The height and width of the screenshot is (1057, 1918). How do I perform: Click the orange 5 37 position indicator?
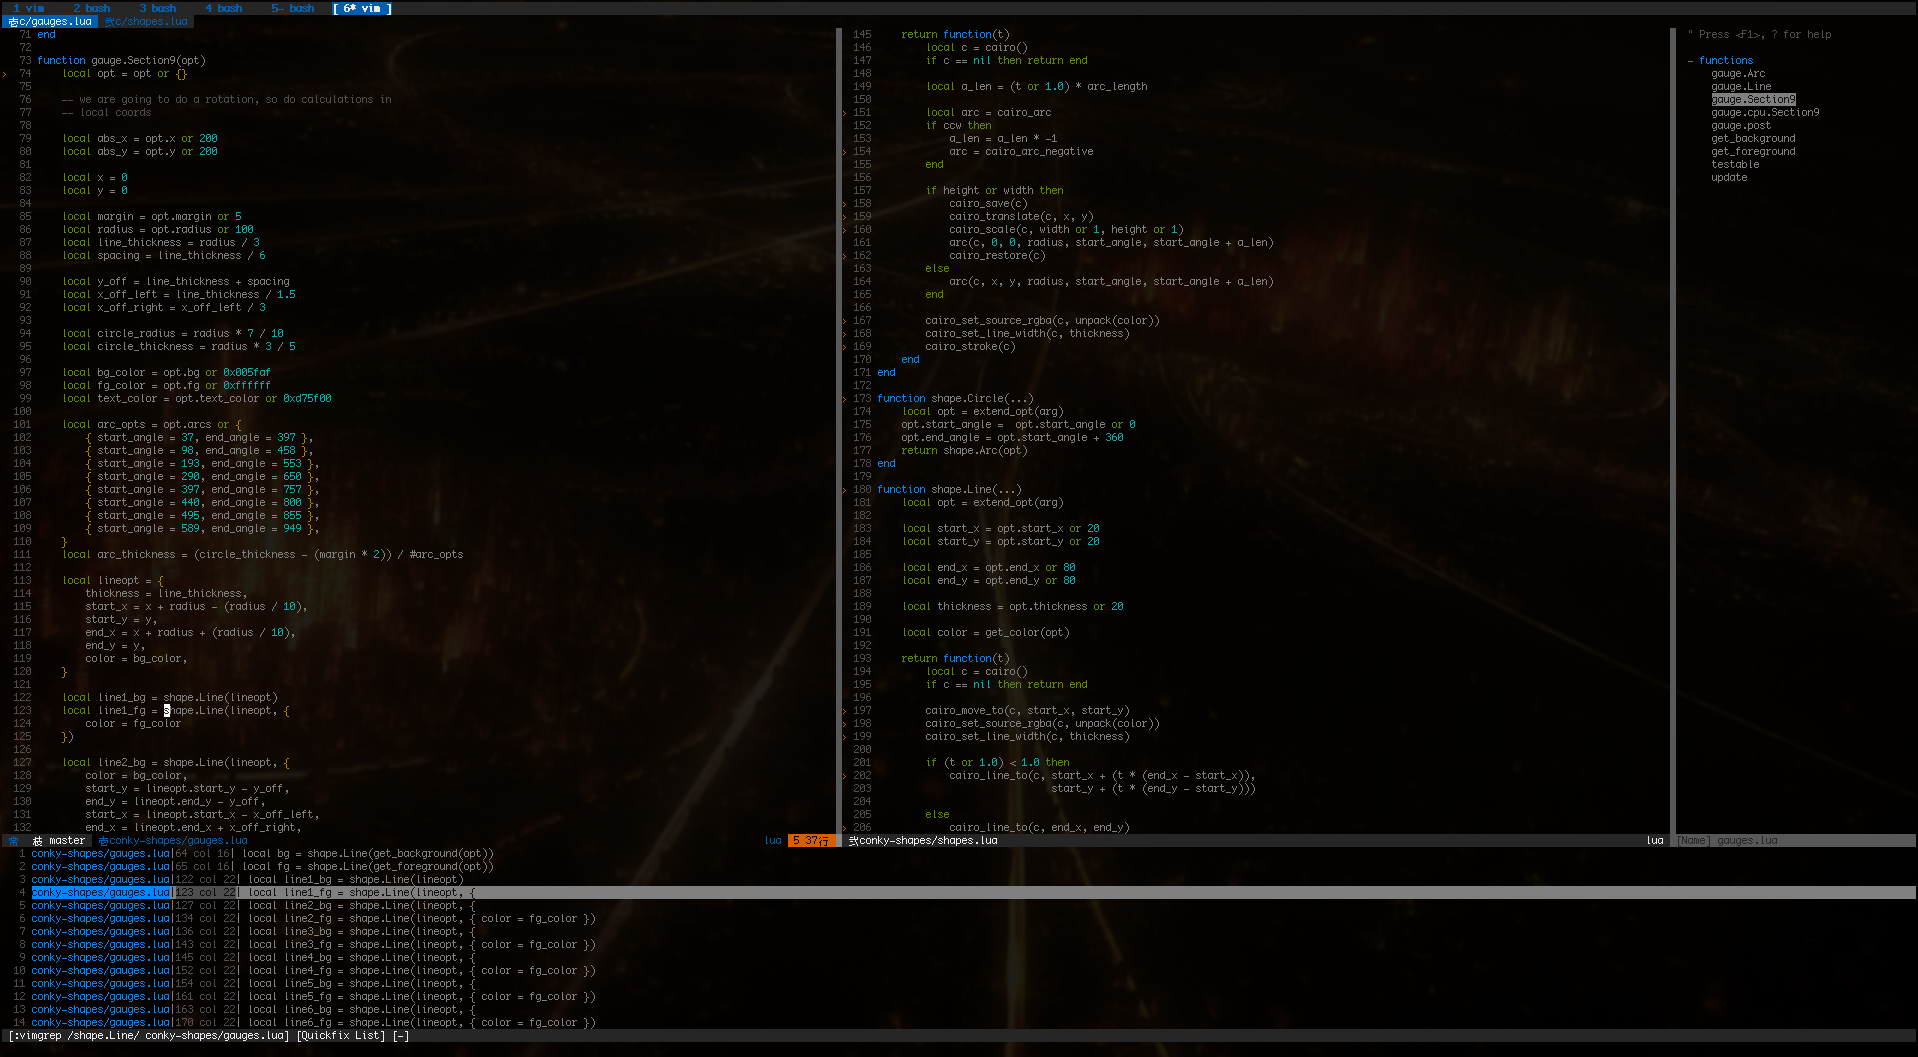[810, 841]
